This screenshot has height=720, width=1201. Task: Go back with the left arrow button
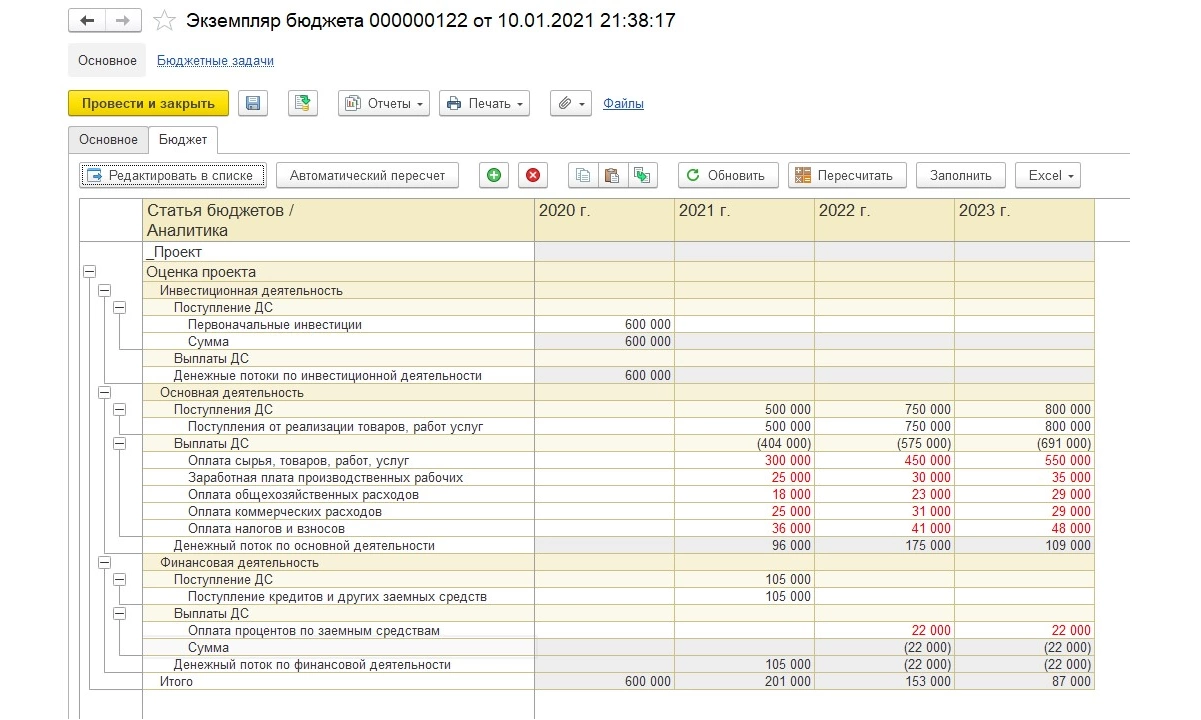point(86,20)
